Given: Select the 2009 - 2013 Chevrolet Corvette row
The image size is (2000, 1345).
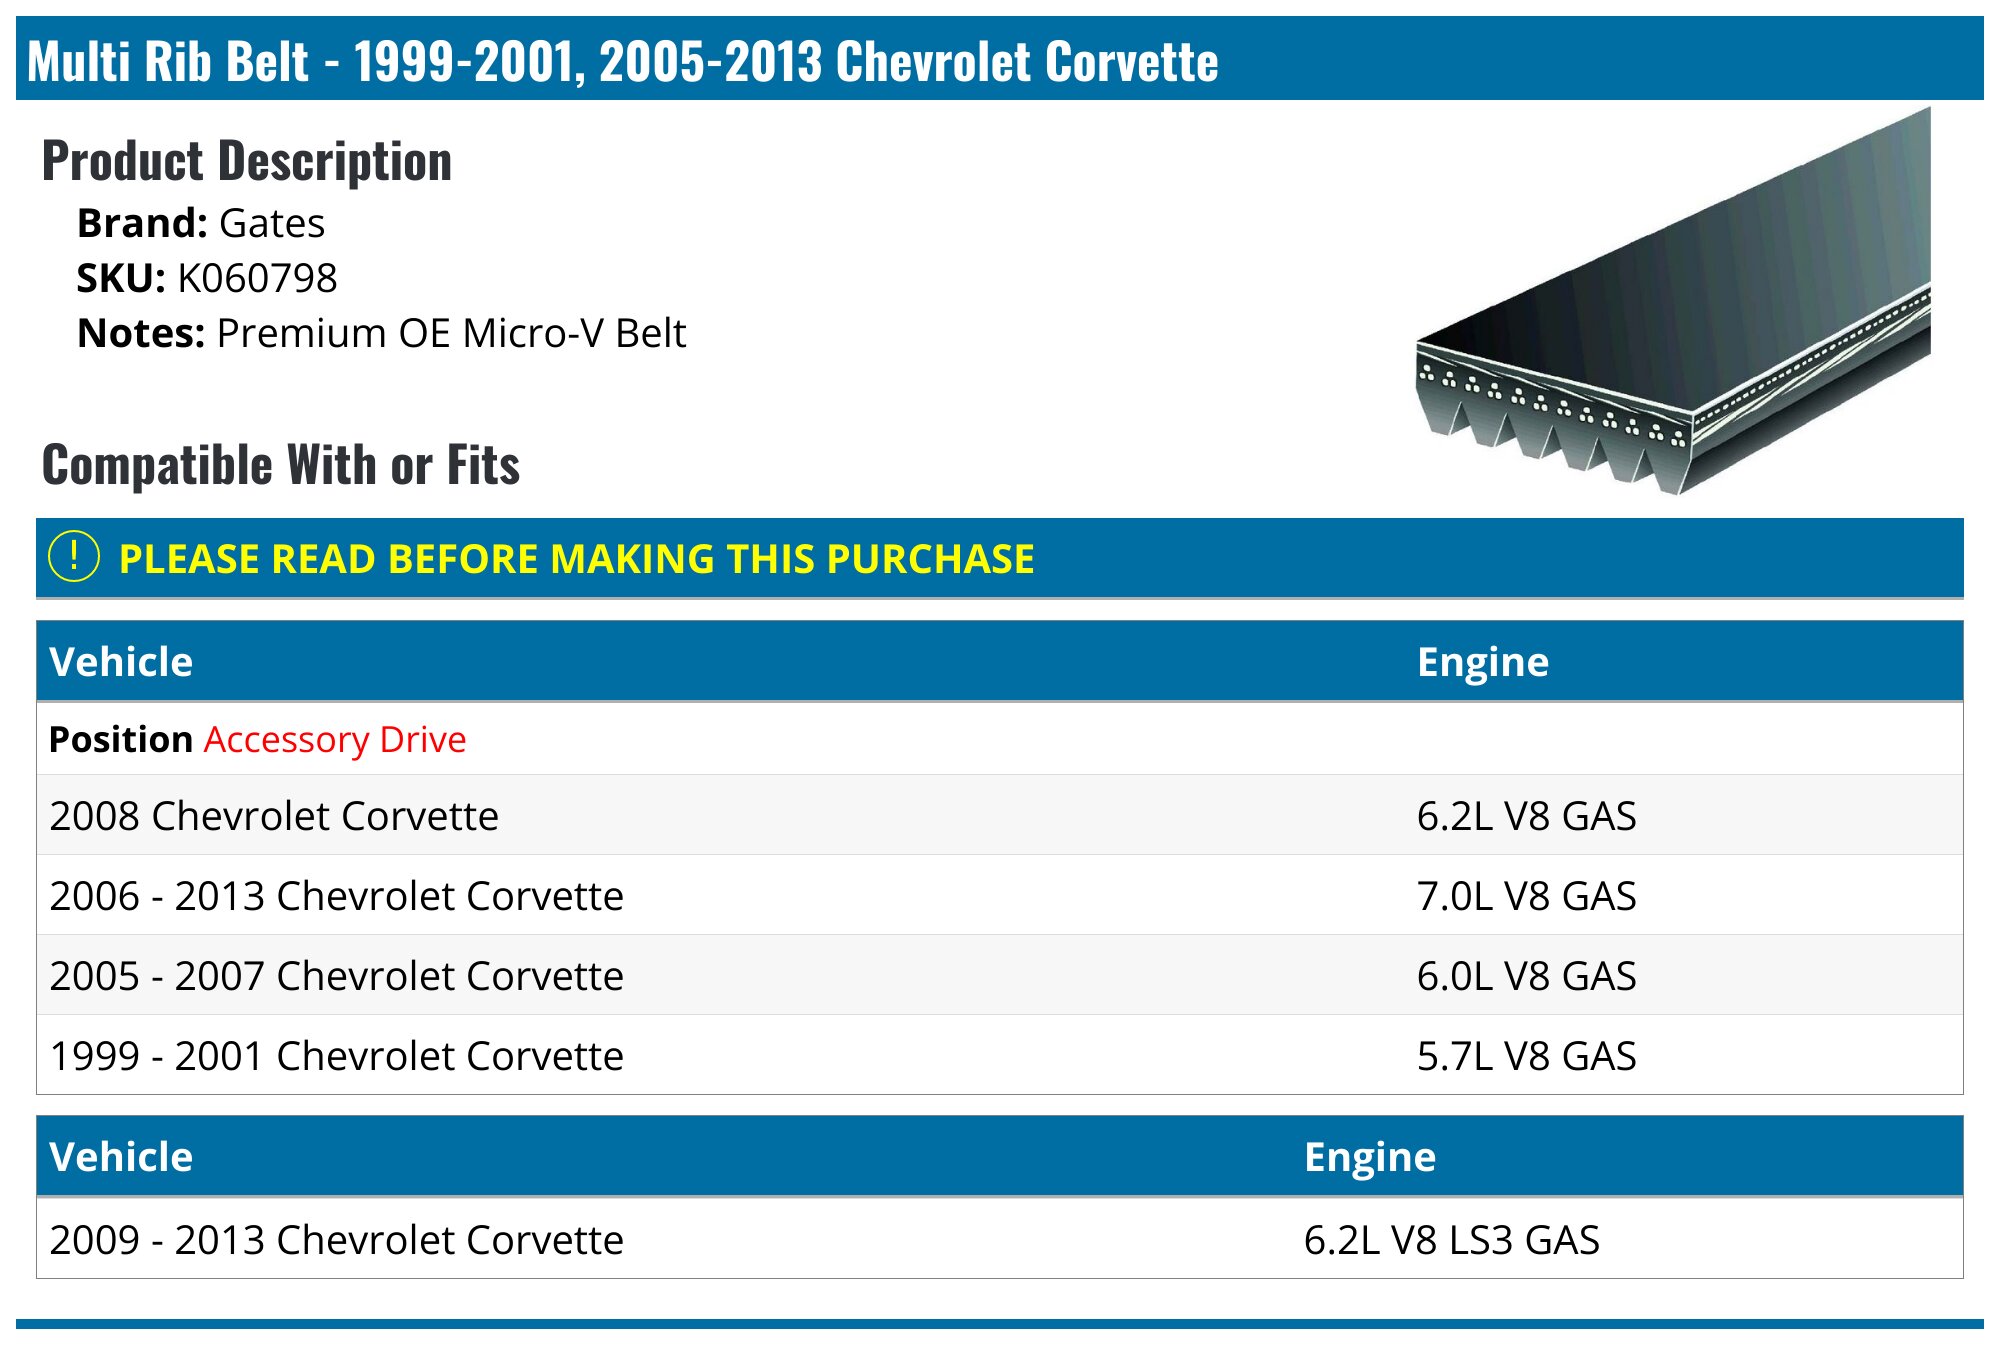Looking at the screenshot, I should 1000,1239.
